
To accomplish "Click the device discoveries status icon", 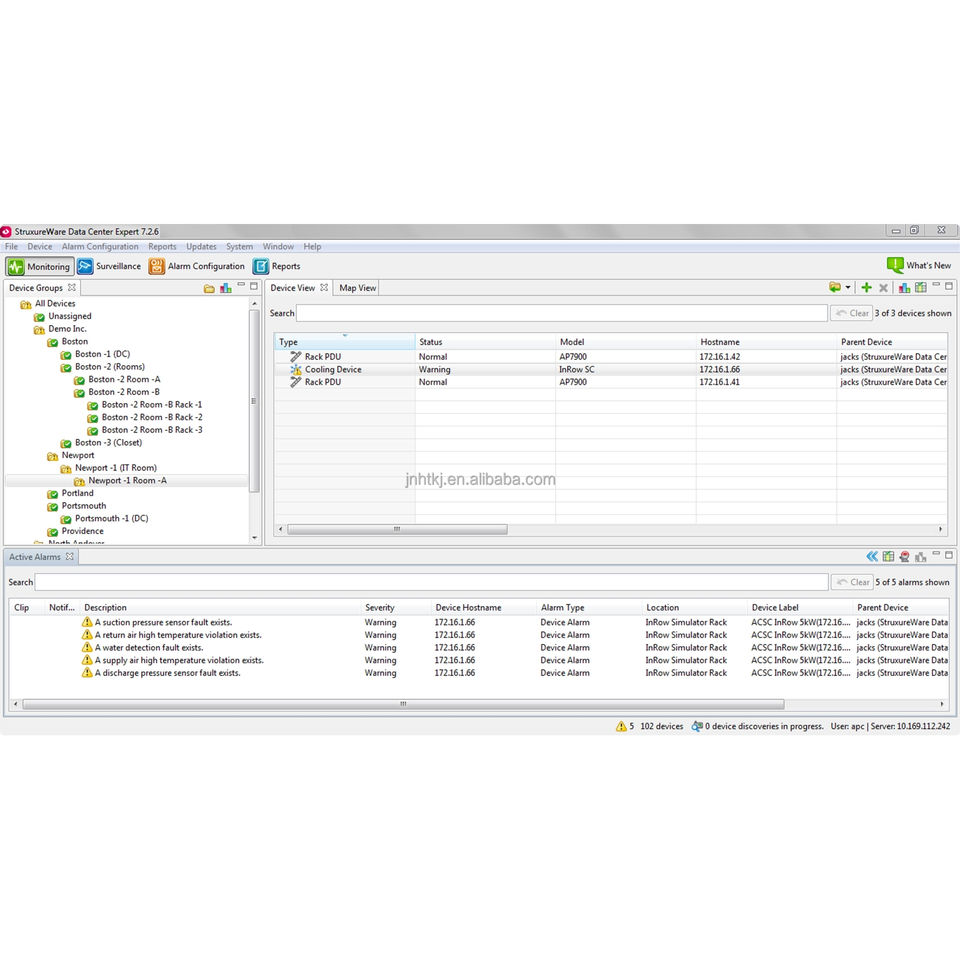I will (x=697, y=726).
